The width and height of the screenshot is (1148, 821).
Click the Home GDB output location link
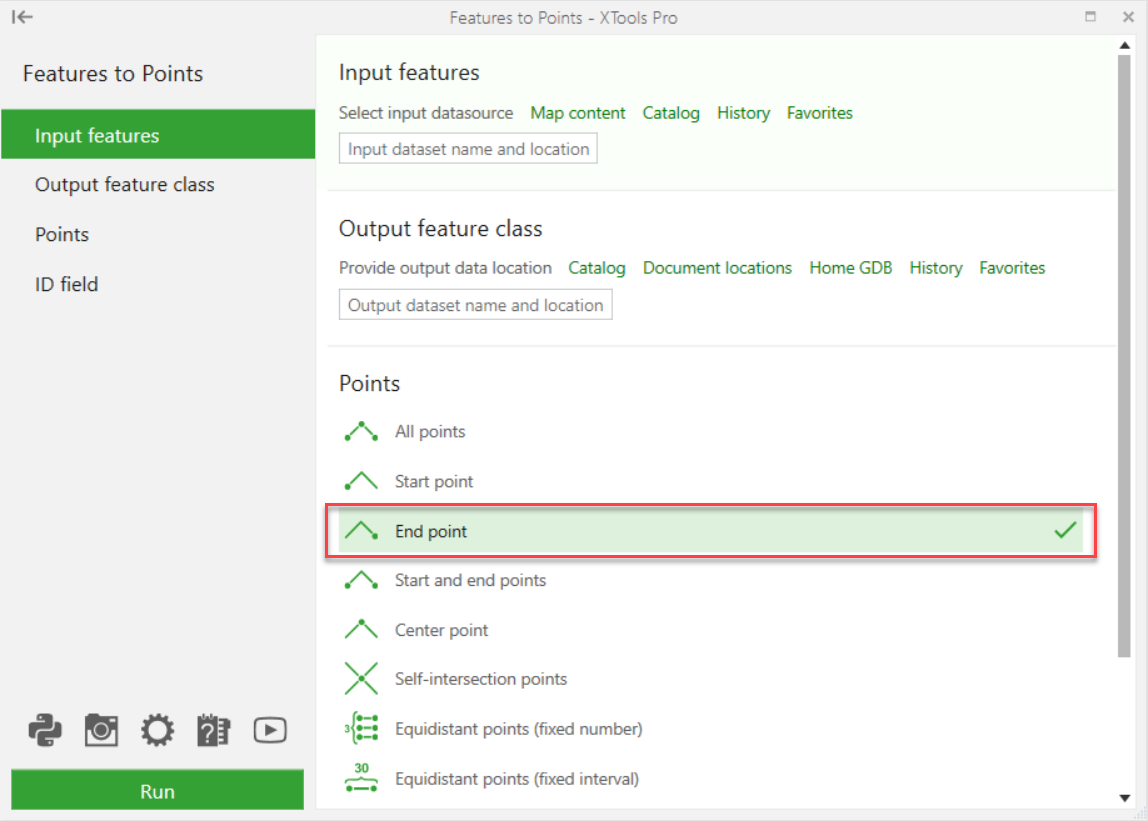click(x=850, y=268)
